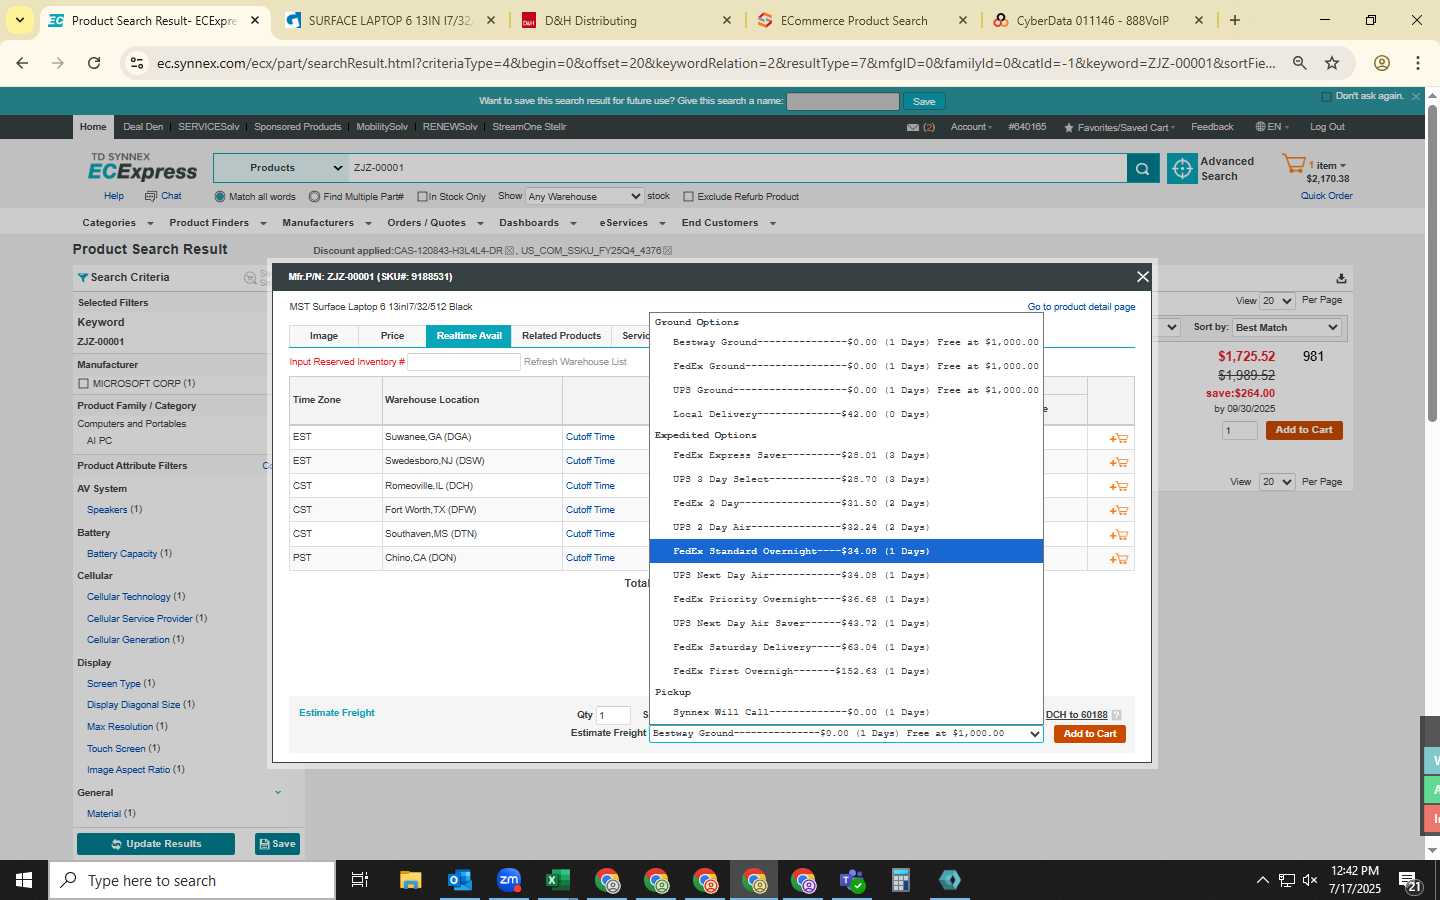Follow Go to product detail page link
1440x900 pixels.
click(1081, 307)
